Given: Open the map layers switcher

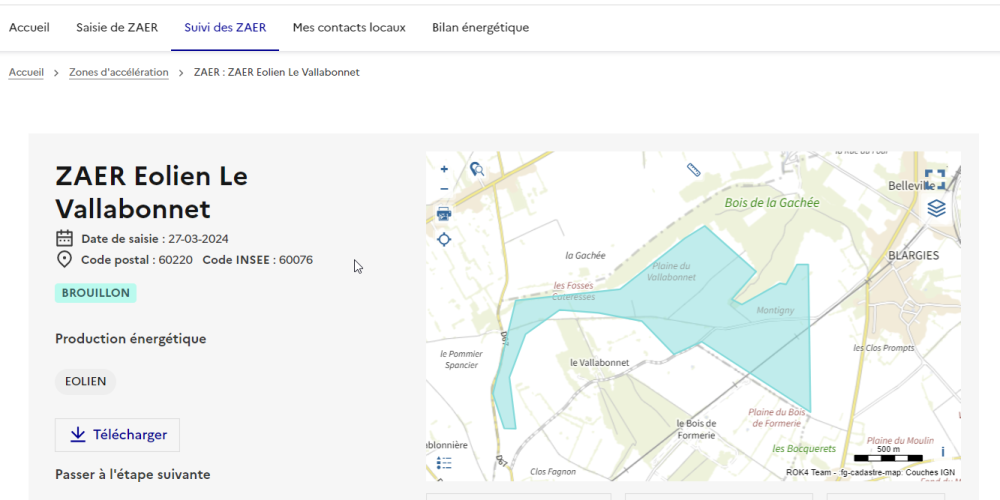Looking at the screenshot, I should [x=935, y=208].
